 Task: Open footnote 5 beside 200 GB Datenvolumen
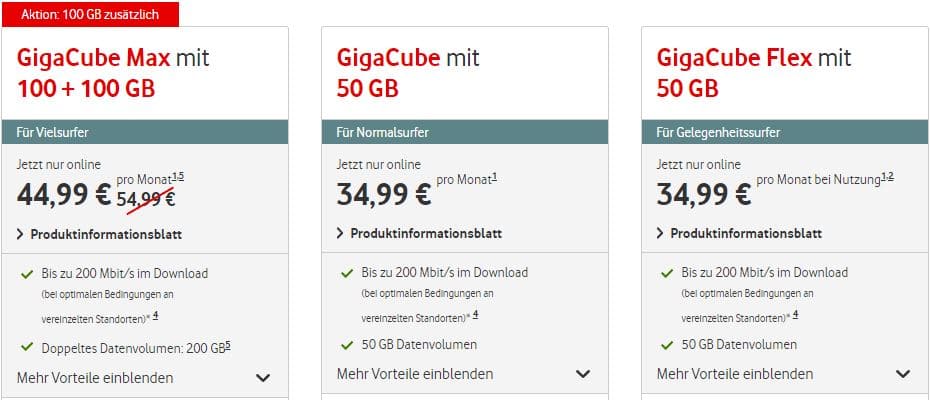228,345
